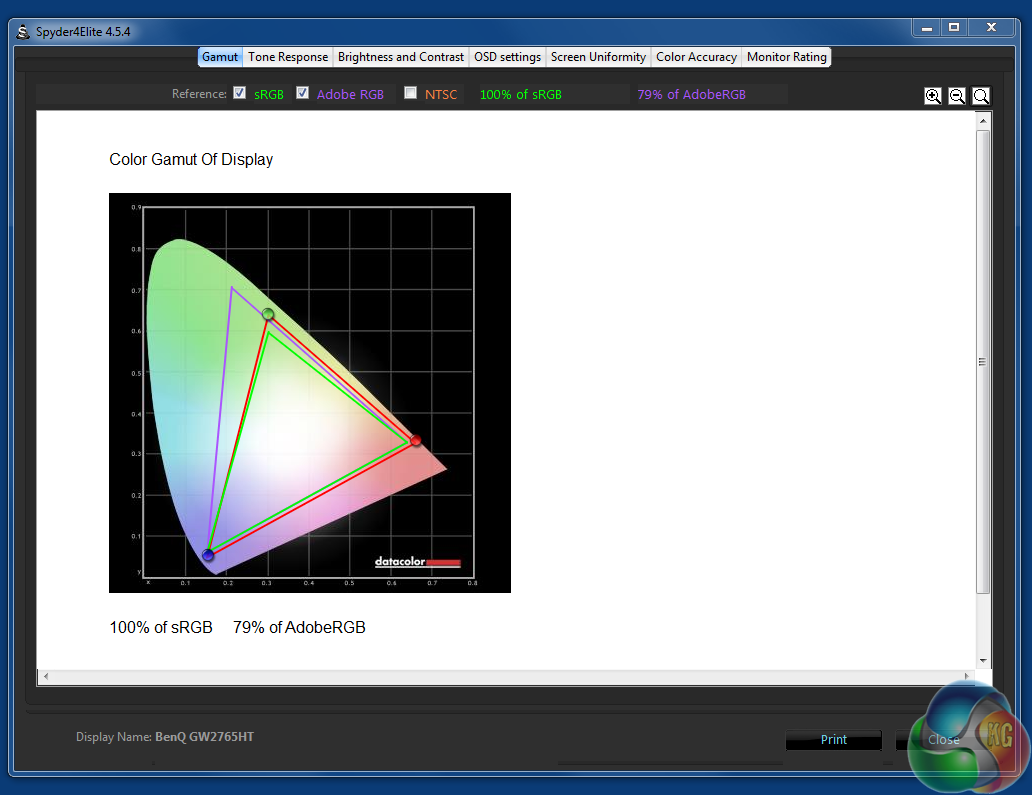Click the horizontal scrollbar right arrow

pyautogui.click(x=968, y=677)
